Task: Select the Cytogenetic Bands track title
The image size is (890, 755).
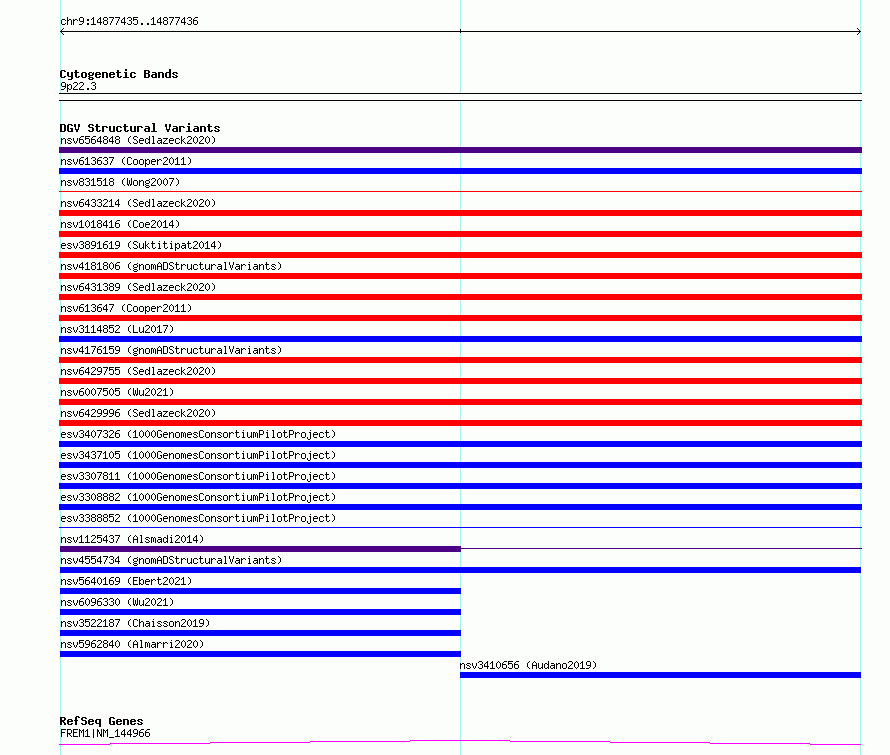Action: click(x=119, y=74)
